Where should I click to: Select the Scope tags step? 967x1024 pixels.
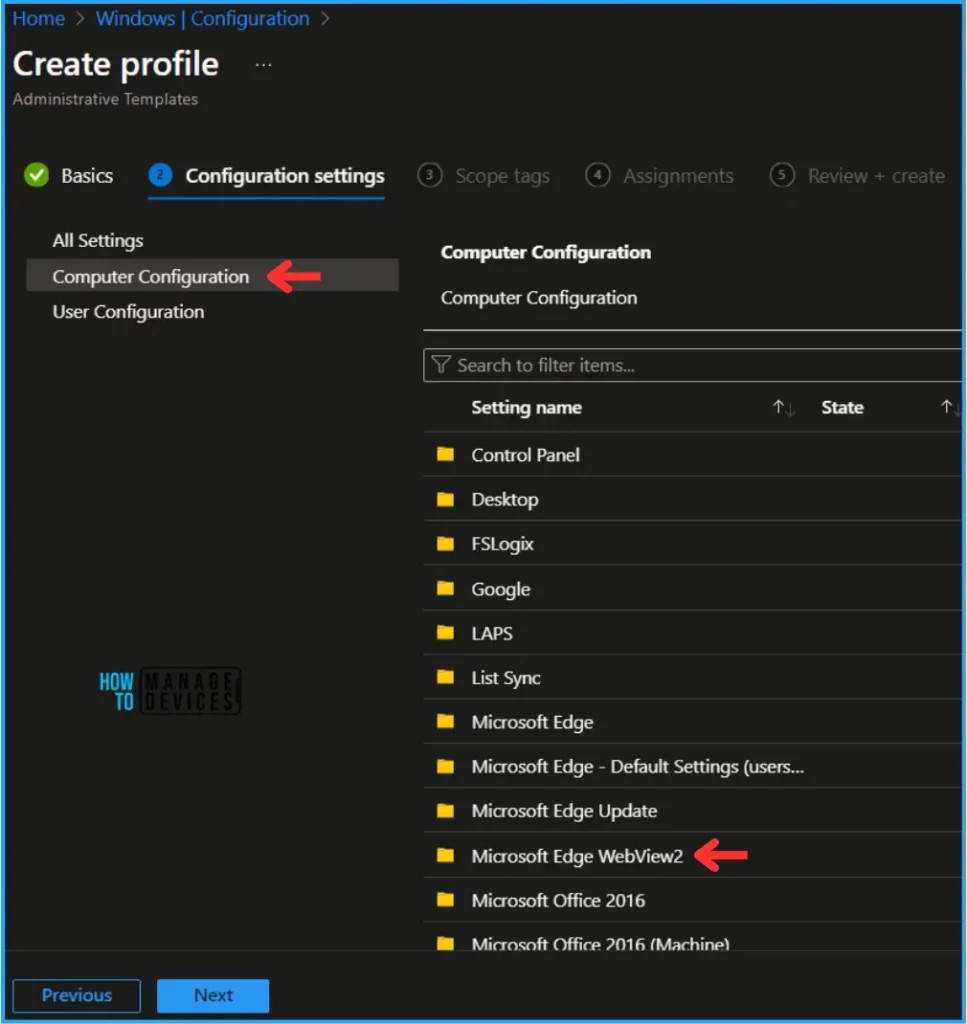484,175
